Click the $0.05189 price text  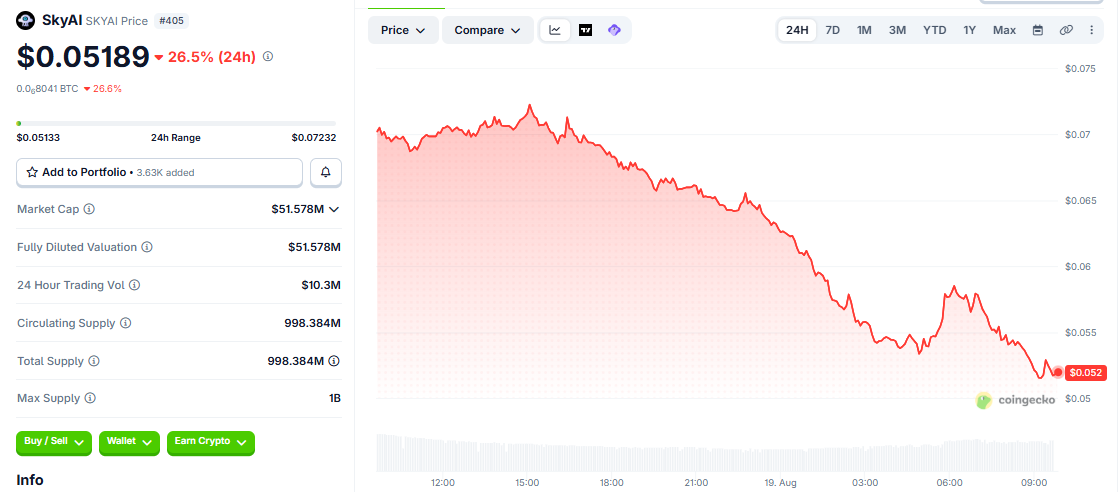click(x=83, y=57)
